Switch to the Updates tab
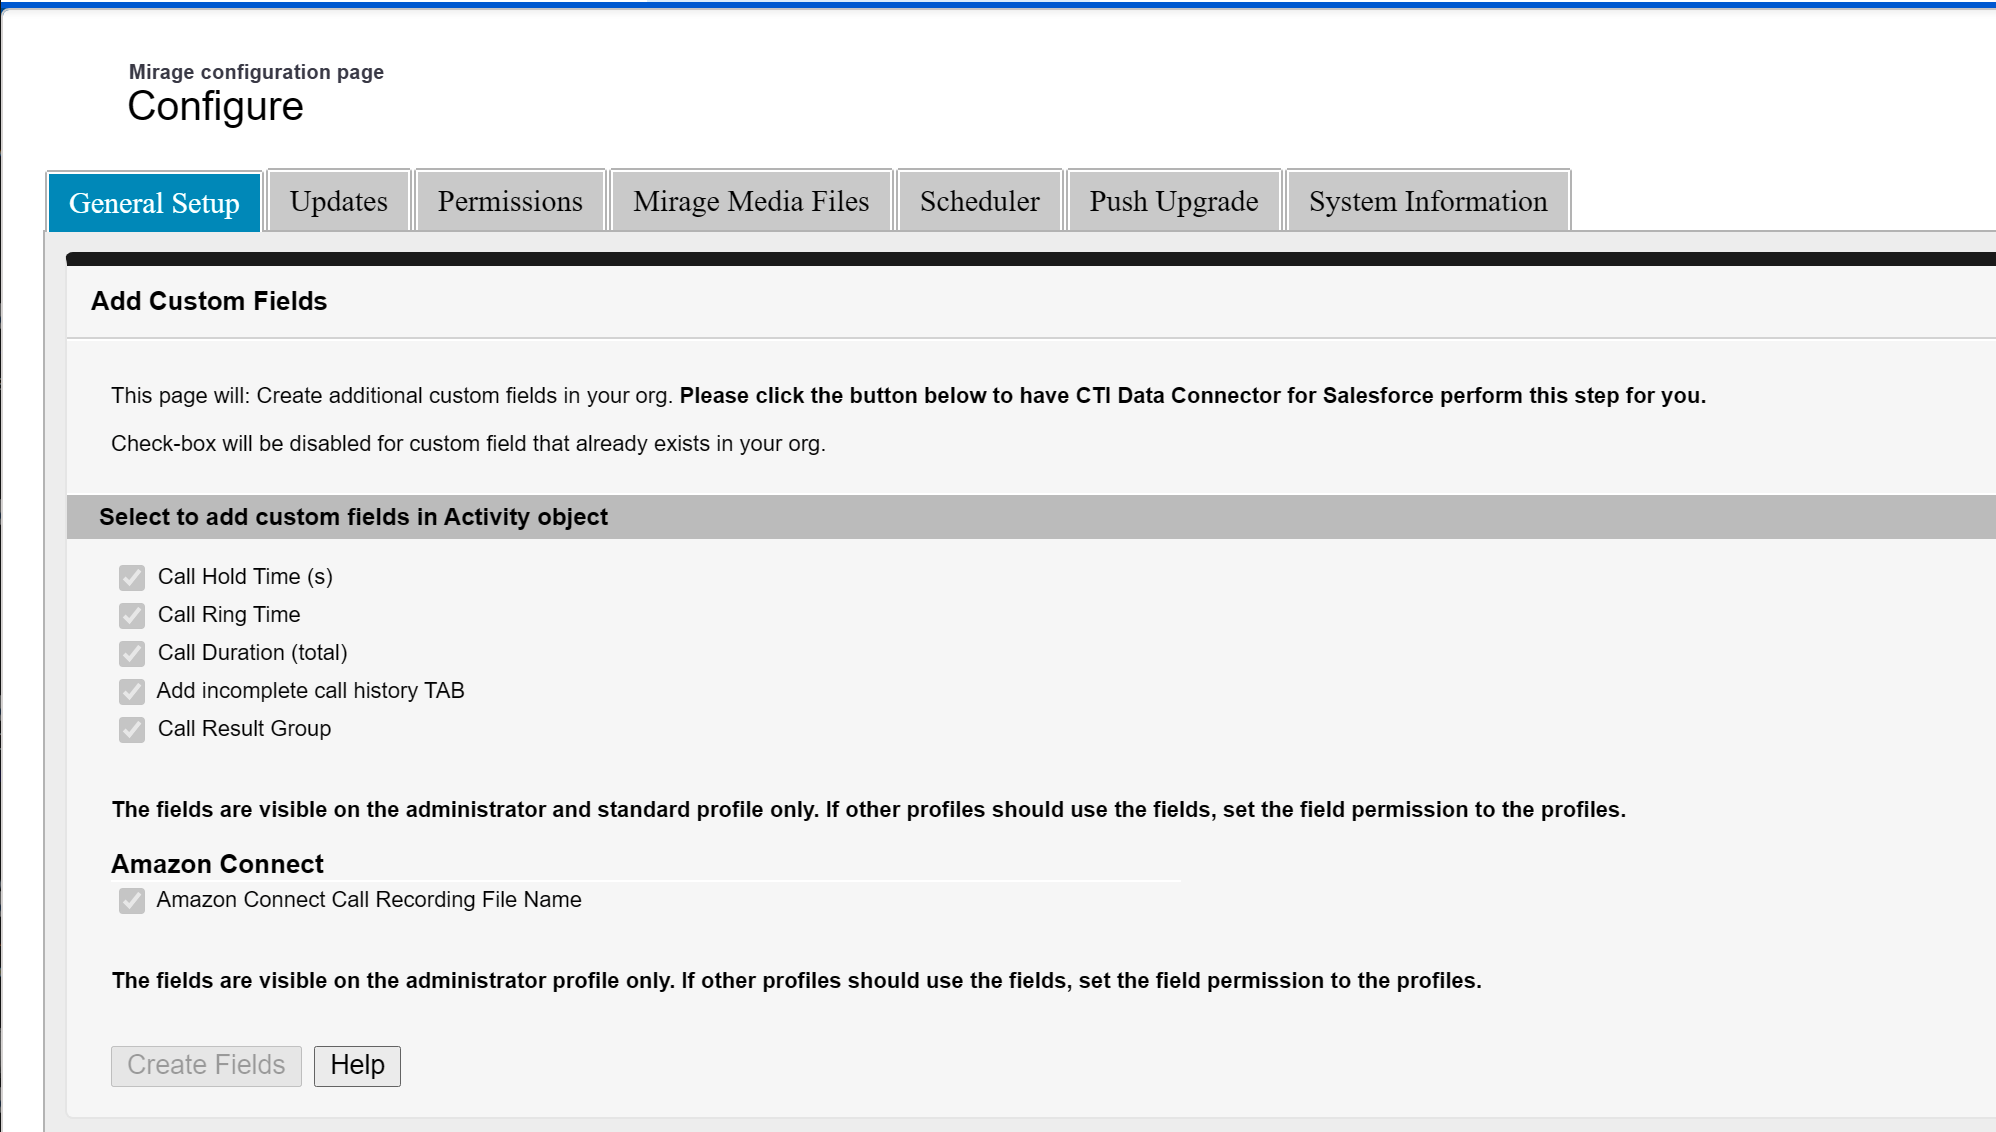Screen dimensions: 1996x1132 pos(339,201)
